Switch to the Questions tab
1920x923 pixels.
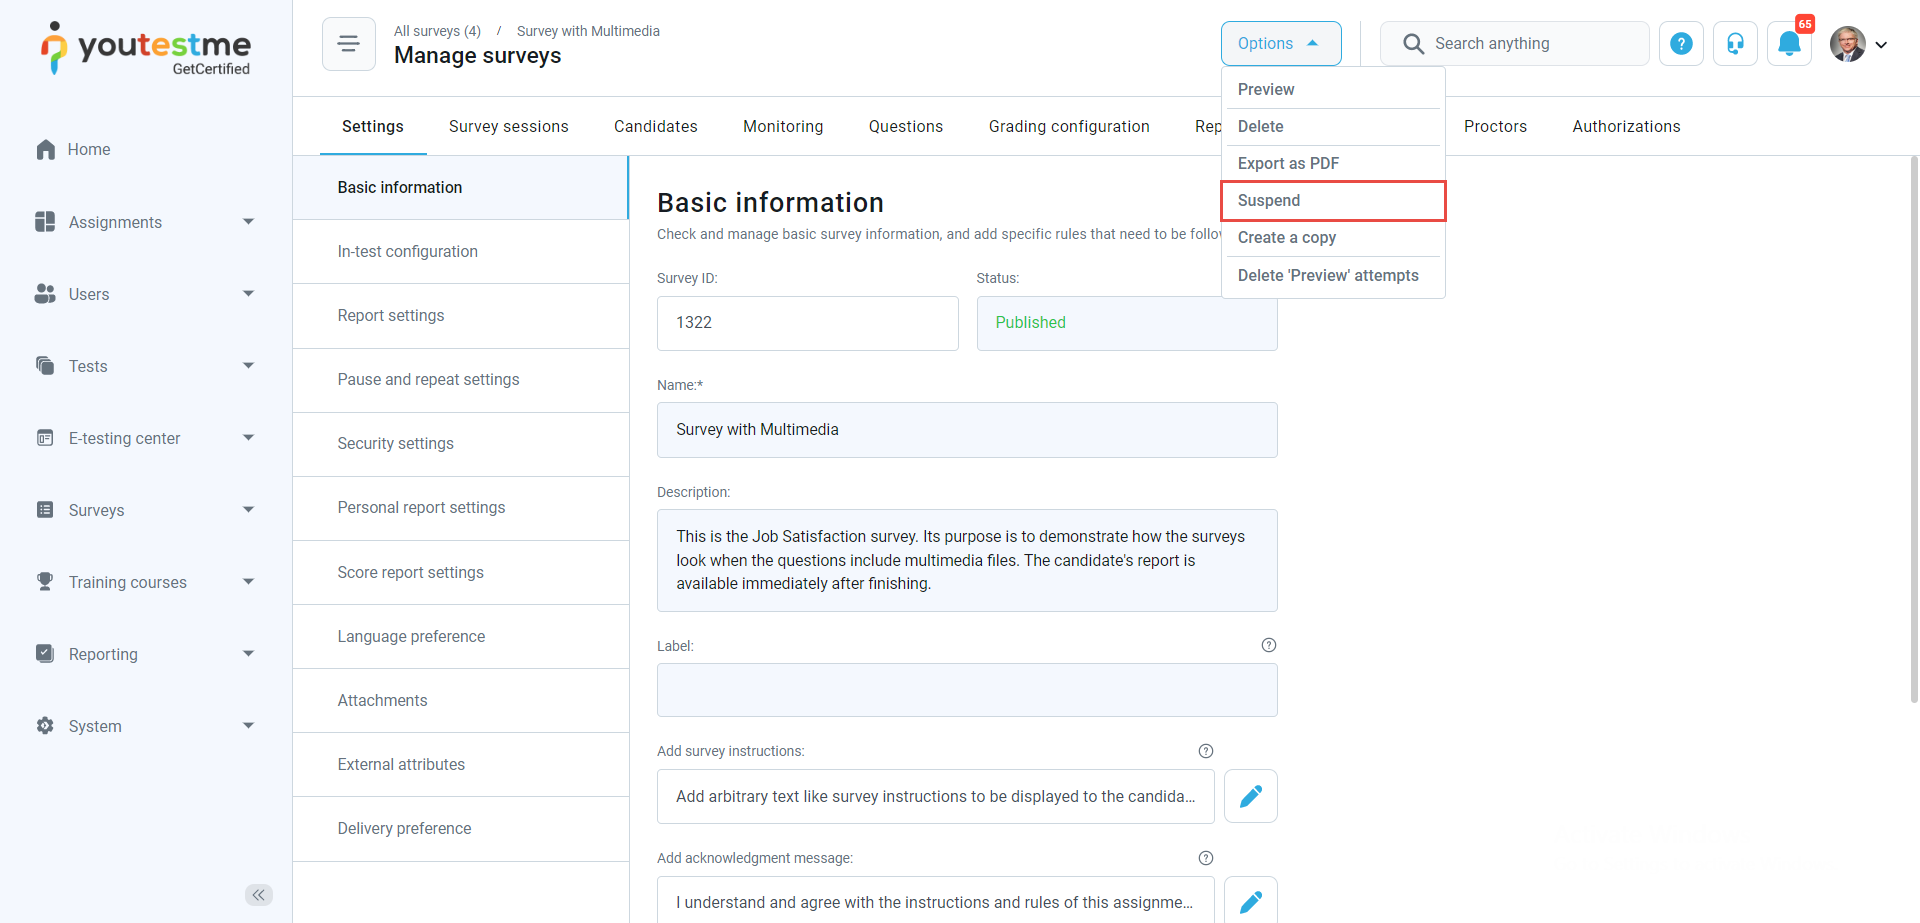[905, 126]
